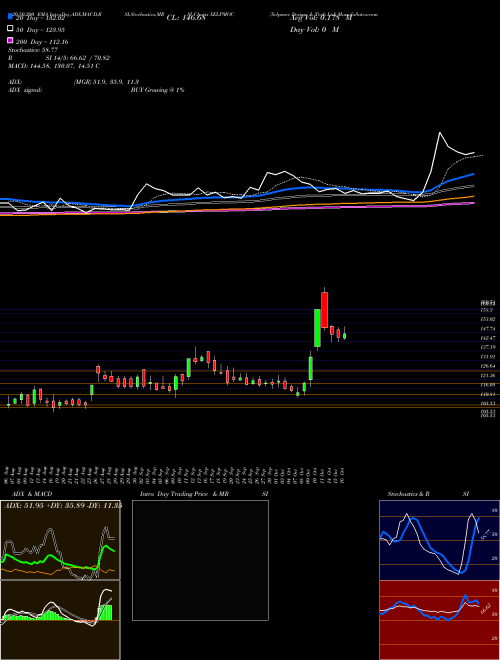The height and width of the screenshot is (660, 500).
Task: Click the RSI 14/3 values line
Action: coord(59,58)
